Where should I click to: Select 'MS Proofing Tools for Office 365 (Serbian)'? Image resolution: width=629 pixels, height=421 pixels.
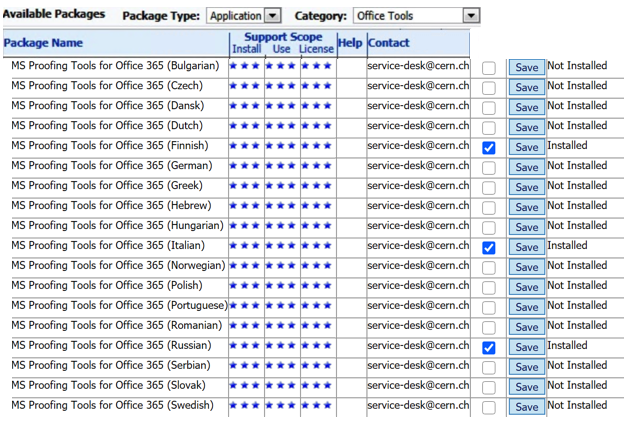[111, 366]
